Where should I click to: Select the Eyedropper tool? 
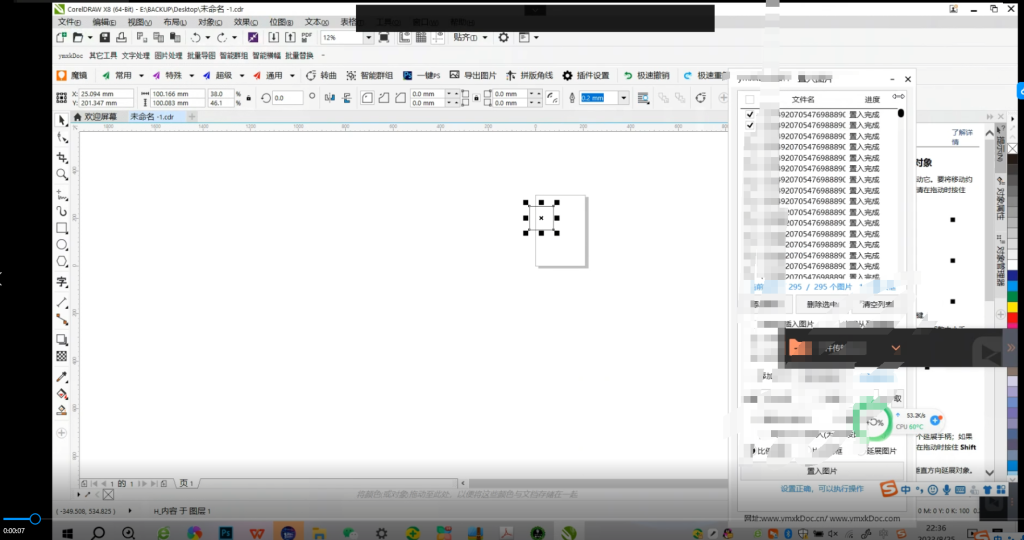[x=62, y=377]
